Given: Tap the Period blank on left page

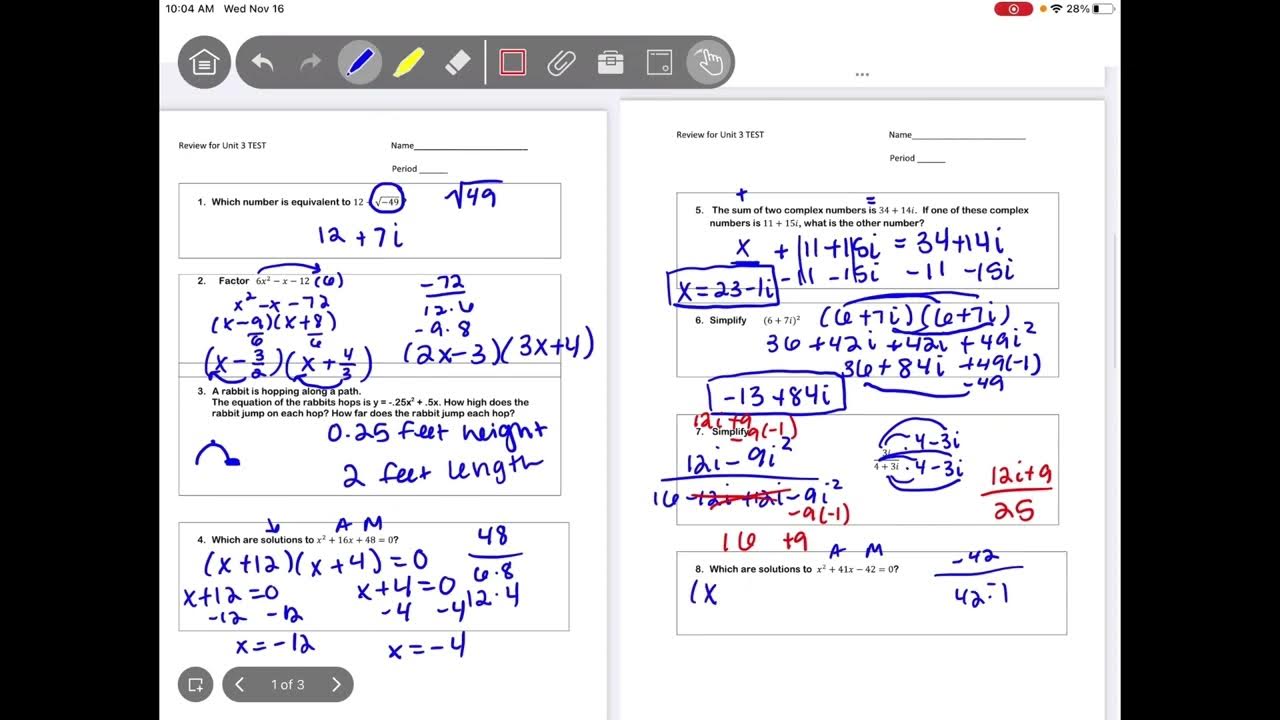Looking at the screenshot, I should pos(433,169).
